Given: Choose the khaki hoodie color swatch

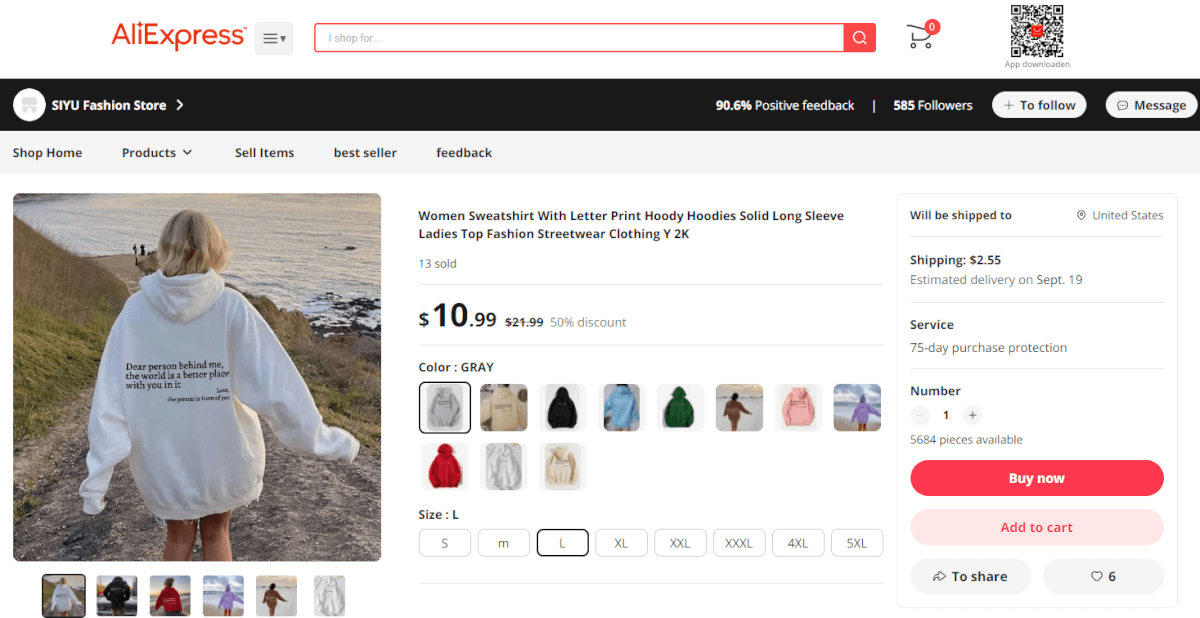Looking at the screenshot, I should point(504,408).
